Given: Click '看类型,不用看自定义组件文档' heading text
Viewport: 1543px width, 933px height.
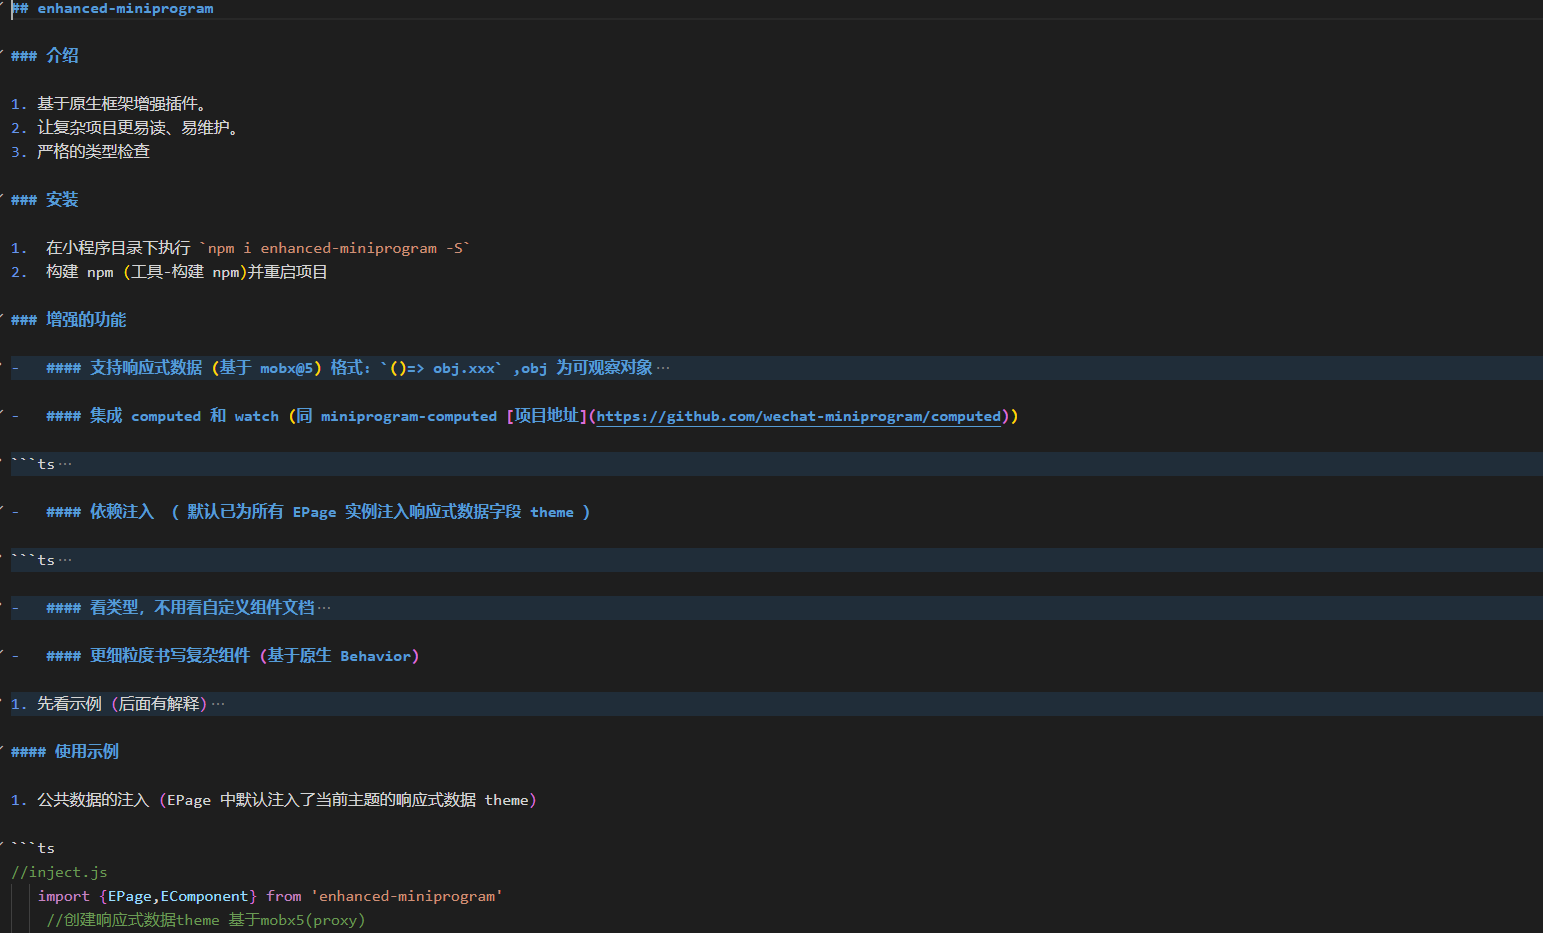Looking at the screenshot, I should [202, 608].
